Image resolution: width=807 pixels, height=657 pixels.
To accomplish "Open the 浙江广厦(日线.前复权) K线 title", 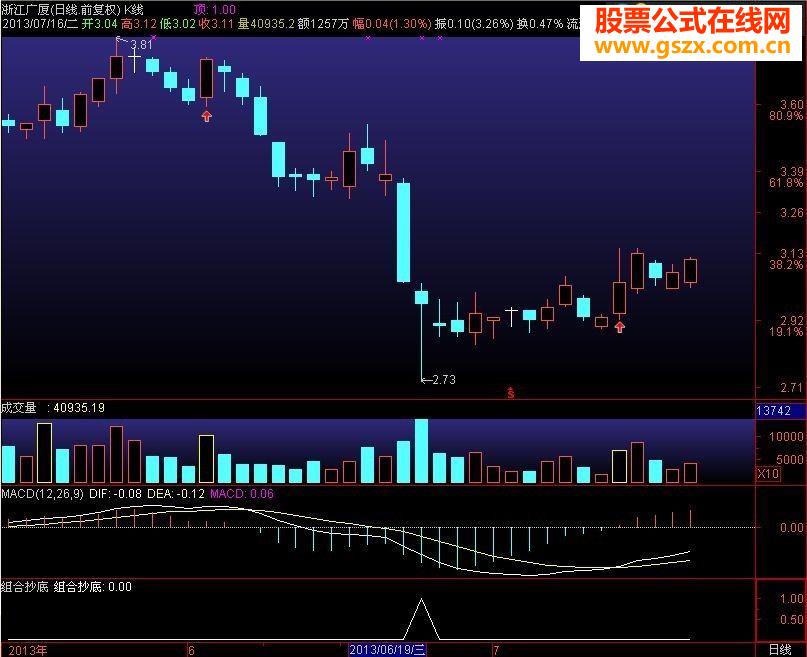I will [x=73, y=9].
